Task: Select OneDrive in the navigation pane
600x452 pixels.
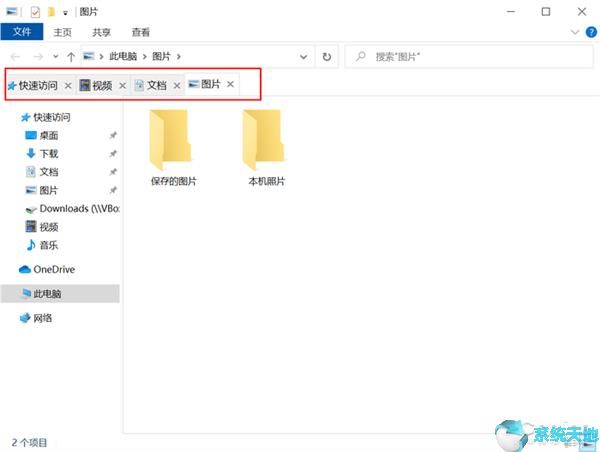Action: [x=47, y=269]
